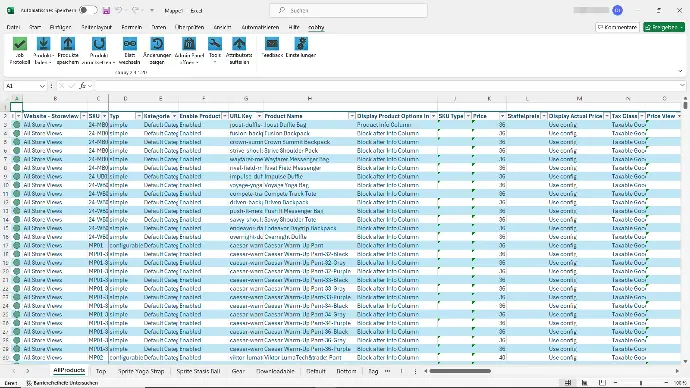Viewport: 690px width, 388px height.
Task: Click the 100% zoom level
Action: click(x=680, y=383)
